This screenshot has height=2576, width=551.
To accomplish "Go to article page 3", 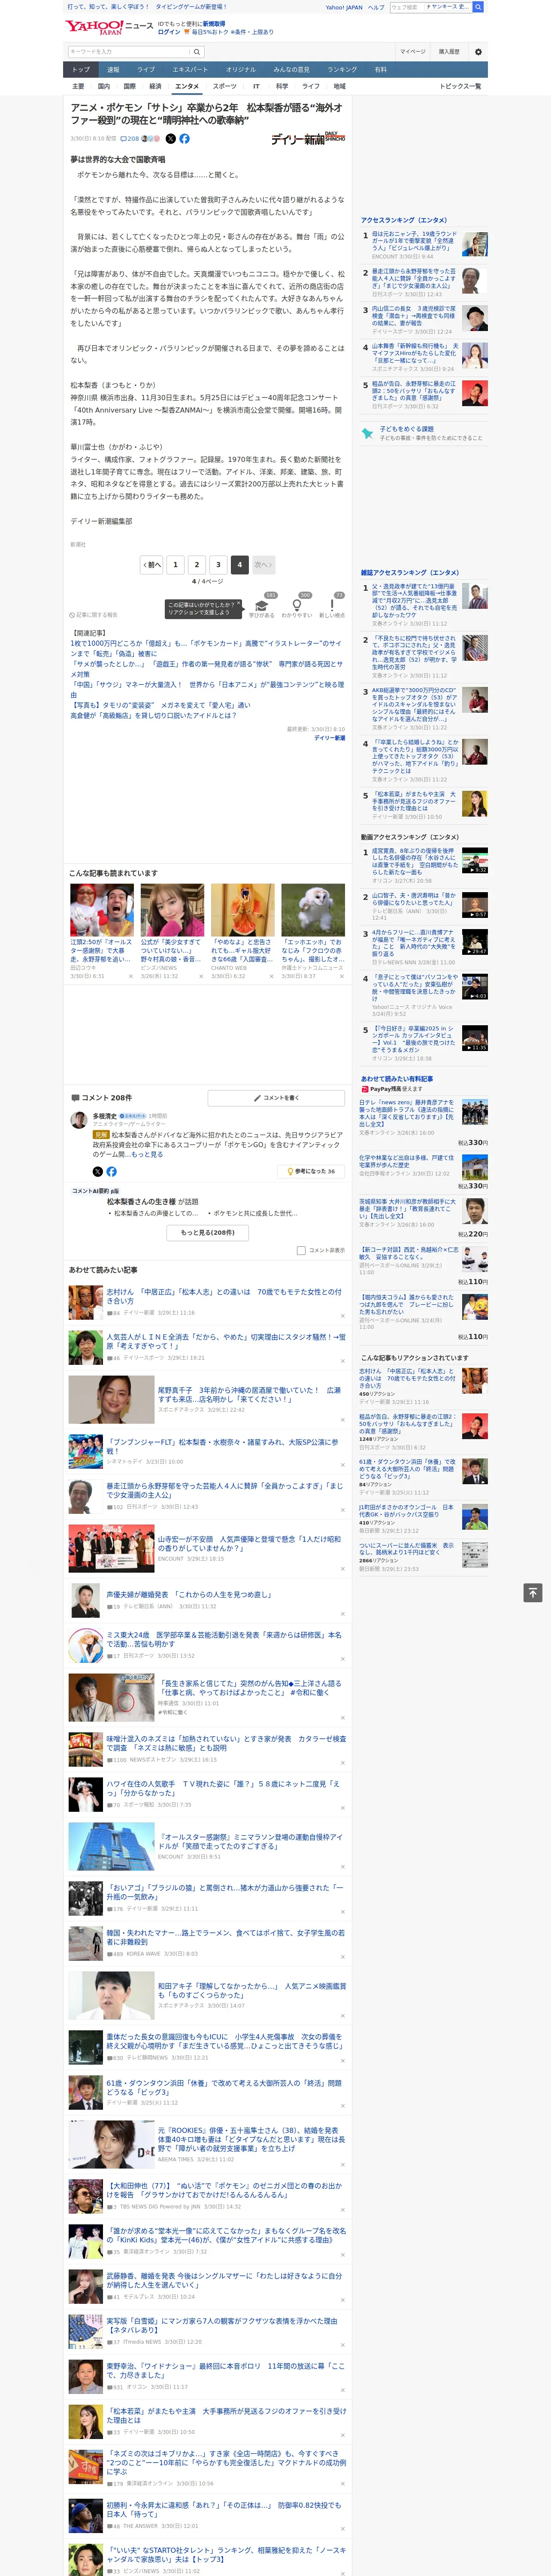I will pos(218,564).
